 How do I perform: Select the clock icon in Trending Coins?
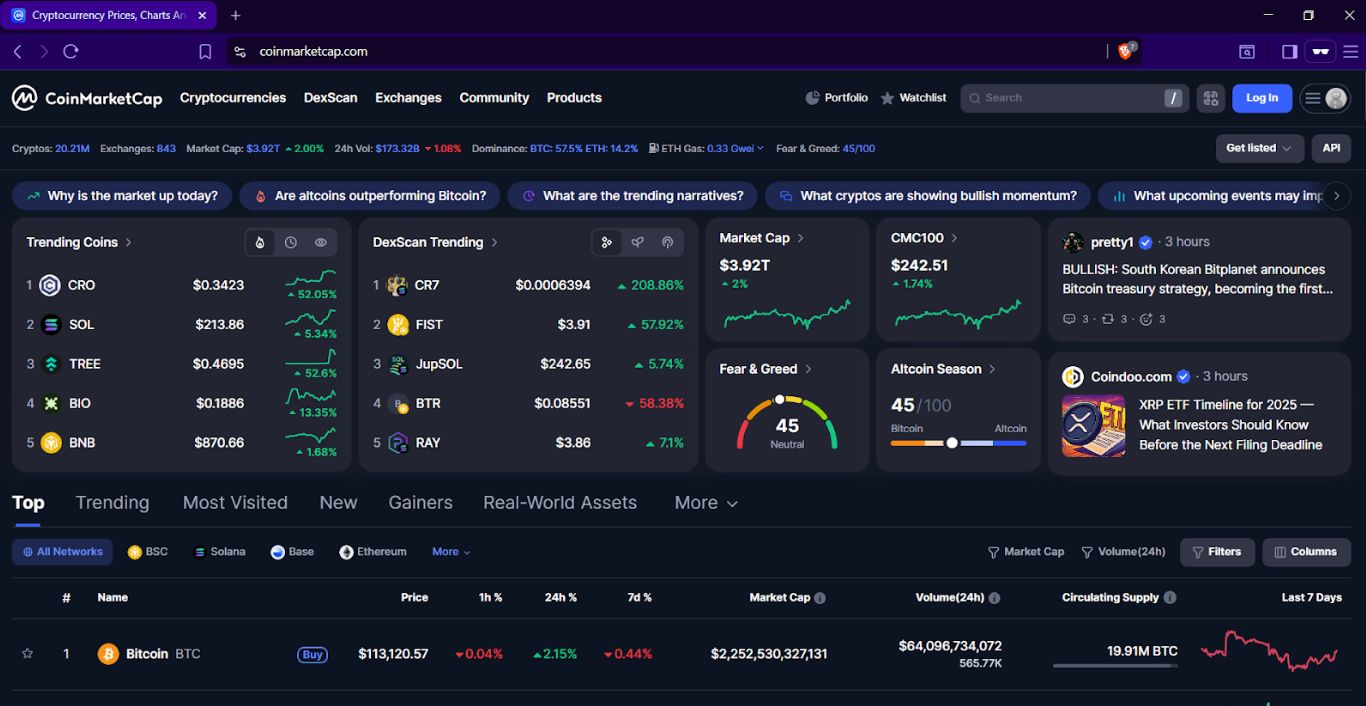click(x=290, y=242)
